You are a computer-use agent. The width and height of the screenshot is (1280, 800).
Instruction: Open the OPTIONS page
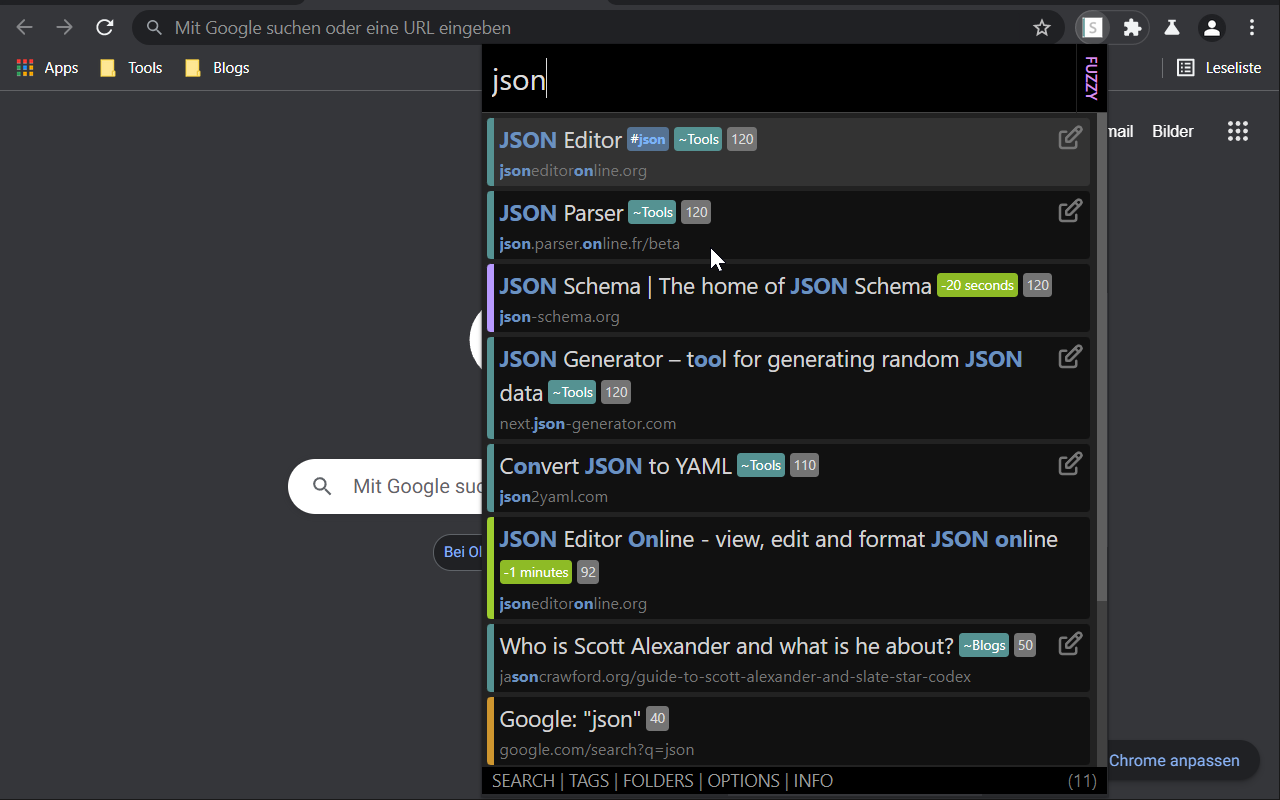point(744,781)
